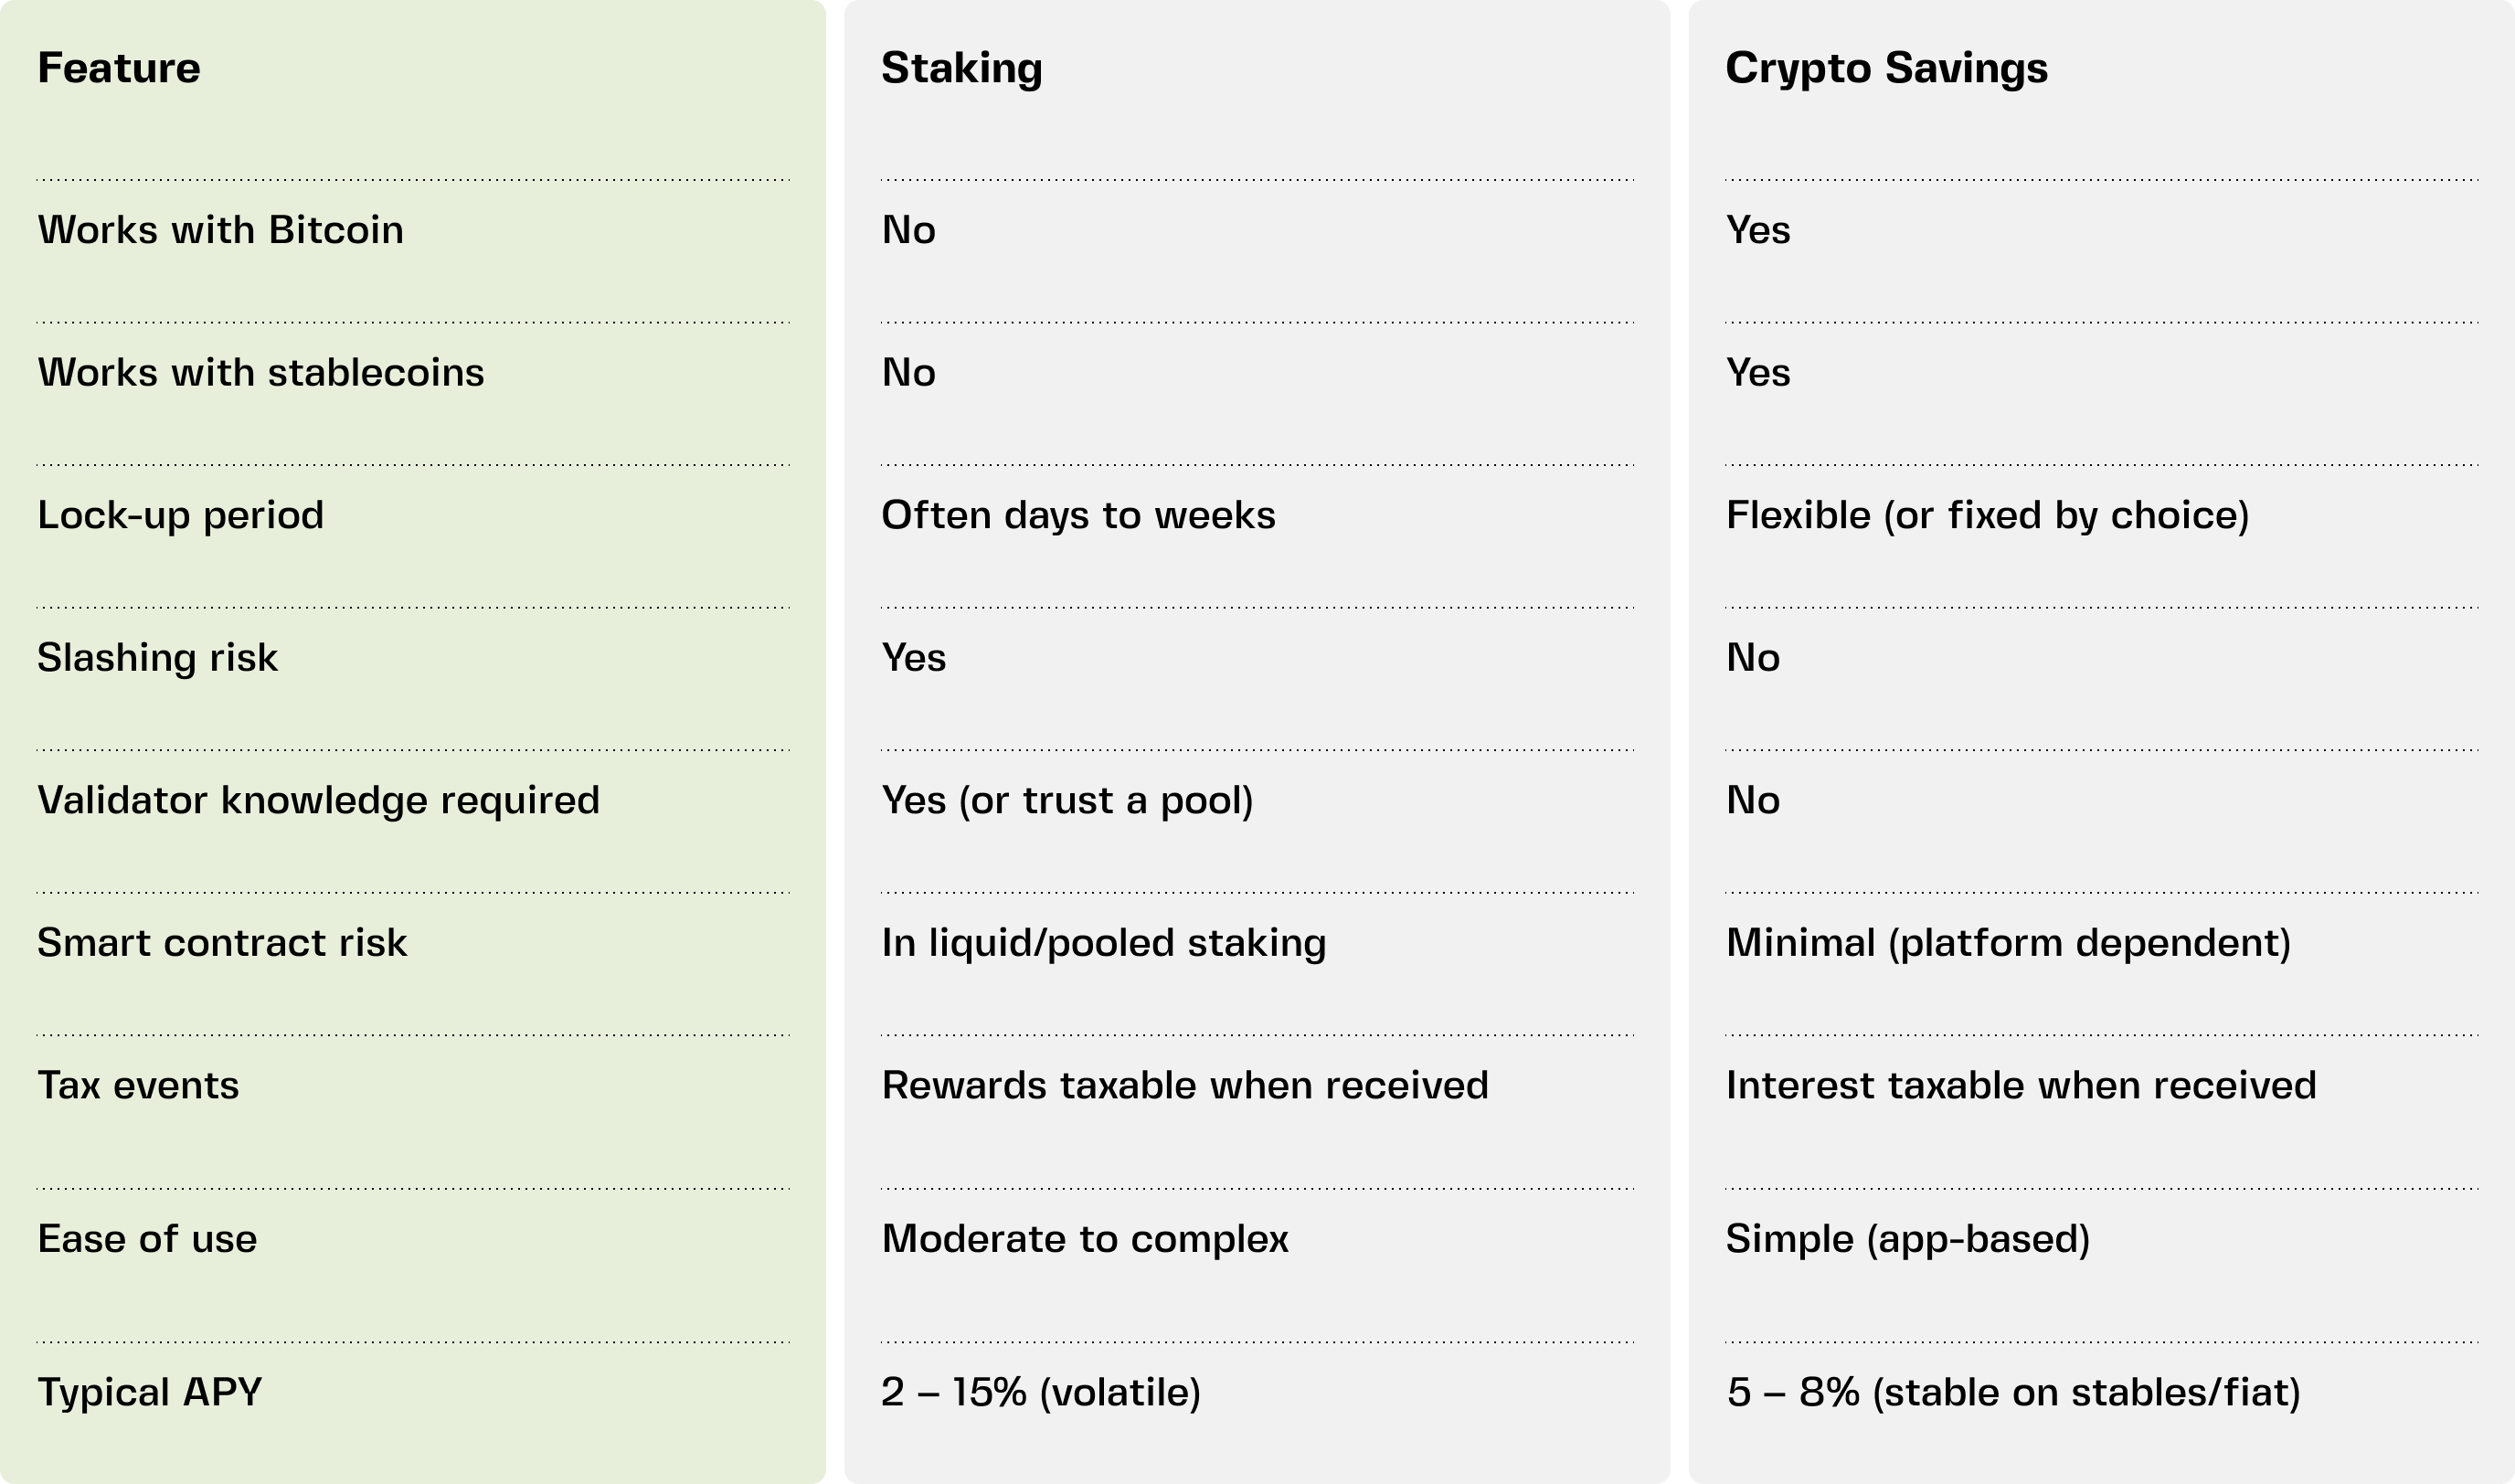
Task: Select the "Works with Bitcoin" row label
Action: tap(220, 230)
